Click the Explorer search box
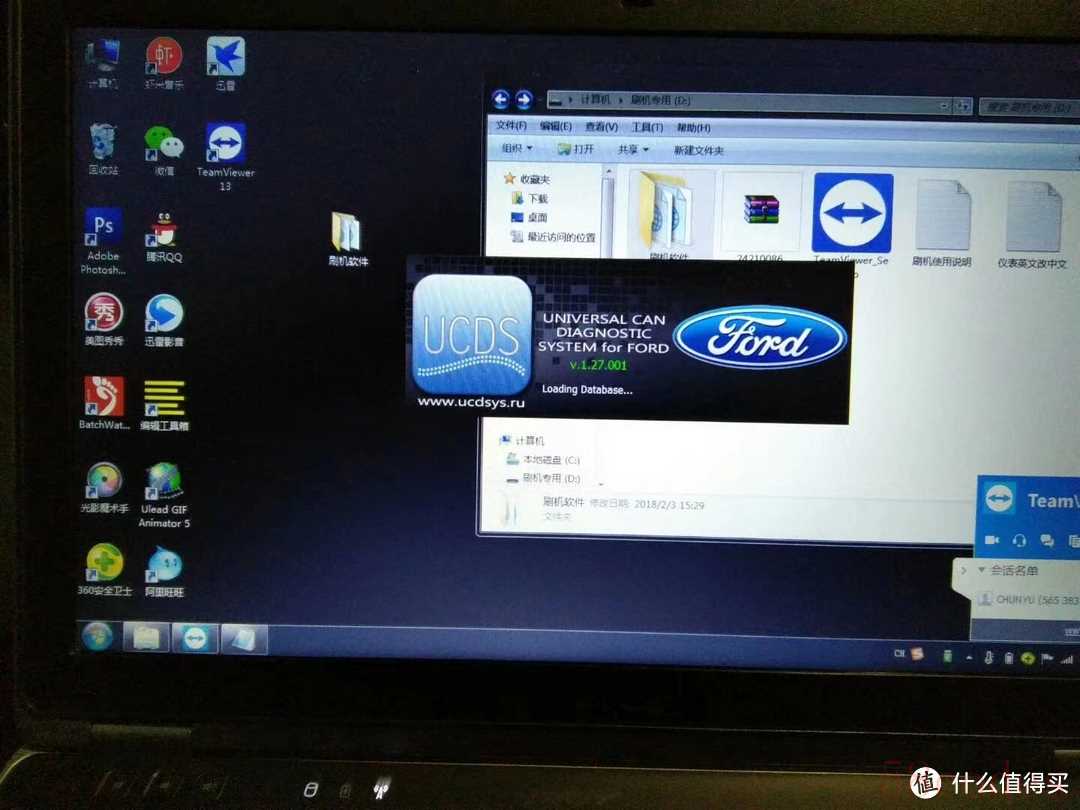 coord(1029,107)
